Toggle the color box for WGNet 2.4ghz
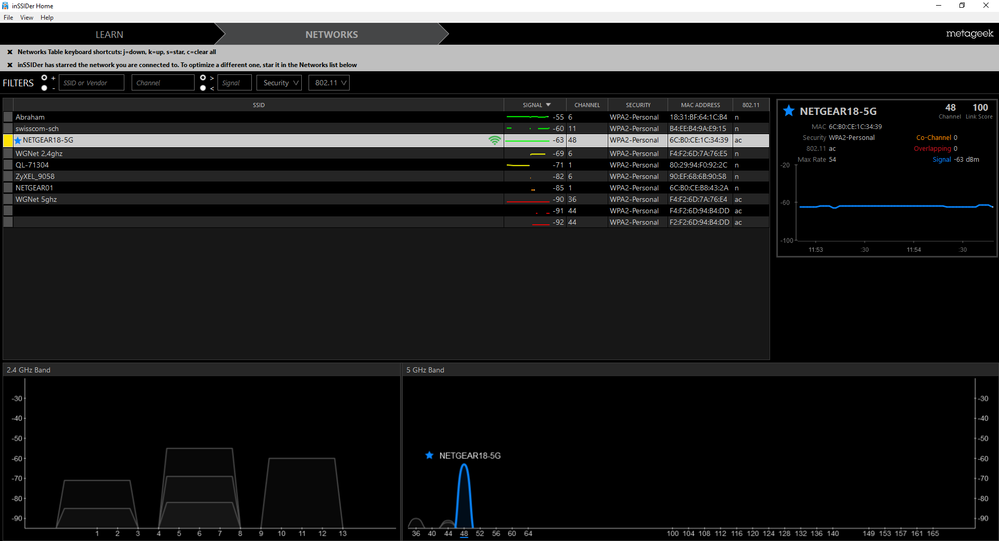This screenshot has width=999, height=541. [x=8, y=154]
